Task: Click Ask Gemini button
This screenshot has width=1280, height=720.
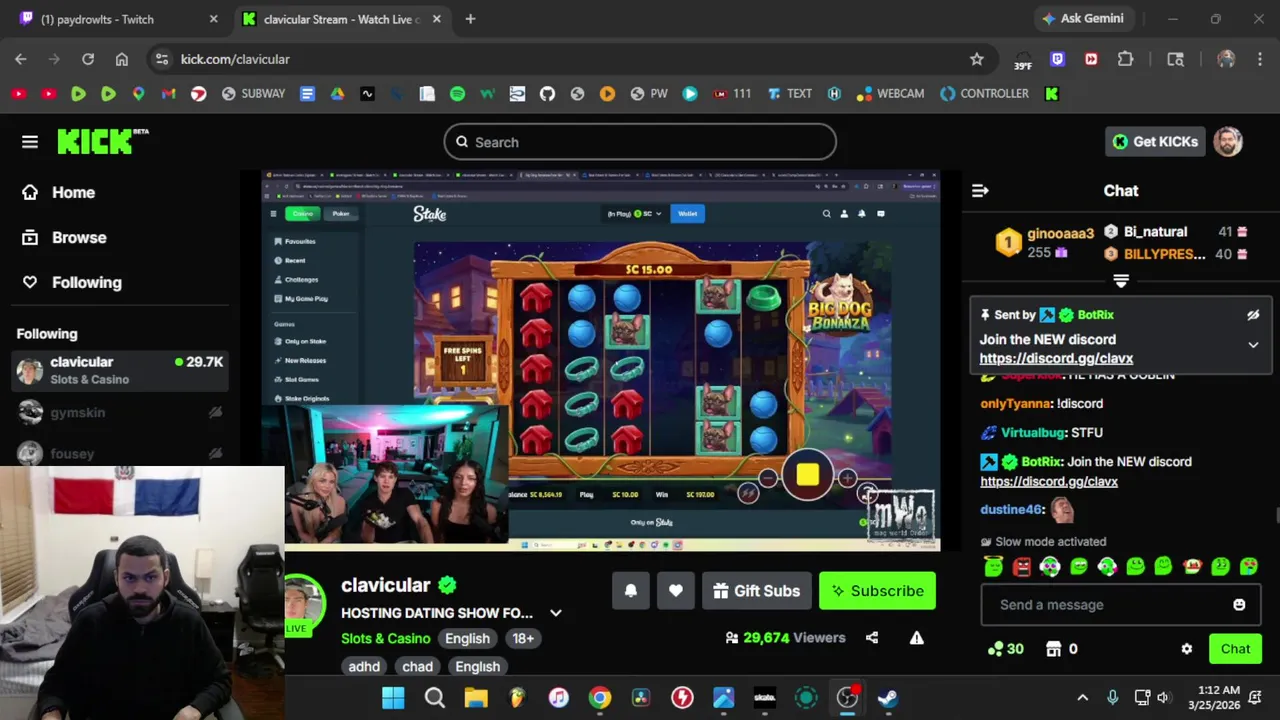Action: pos(1083,19)
